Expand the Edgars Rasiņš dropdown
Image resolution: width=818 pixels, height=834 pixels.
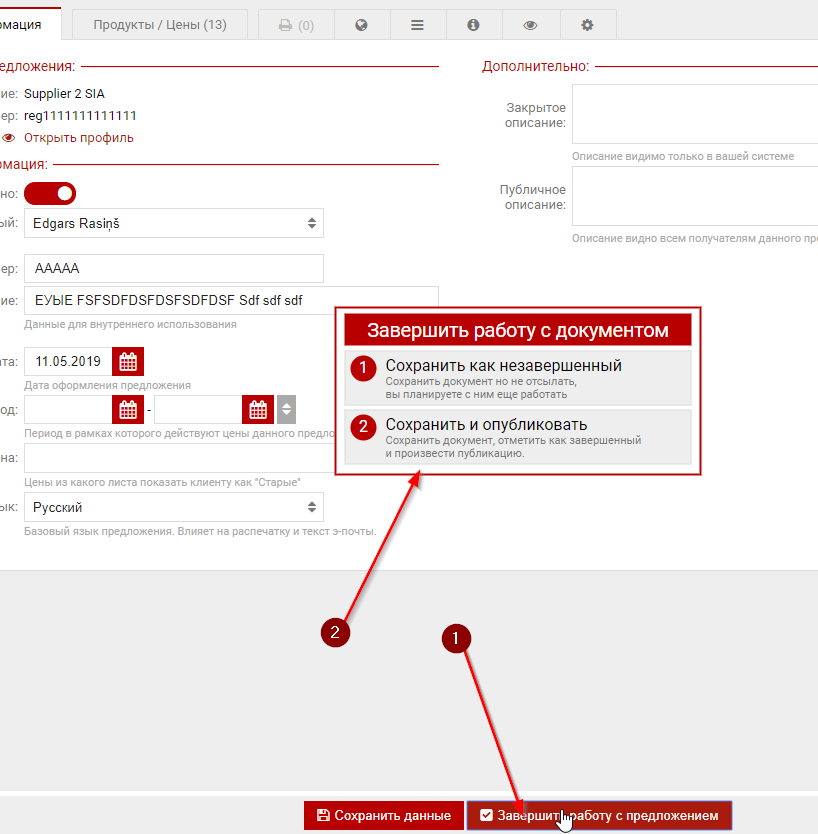174,223
